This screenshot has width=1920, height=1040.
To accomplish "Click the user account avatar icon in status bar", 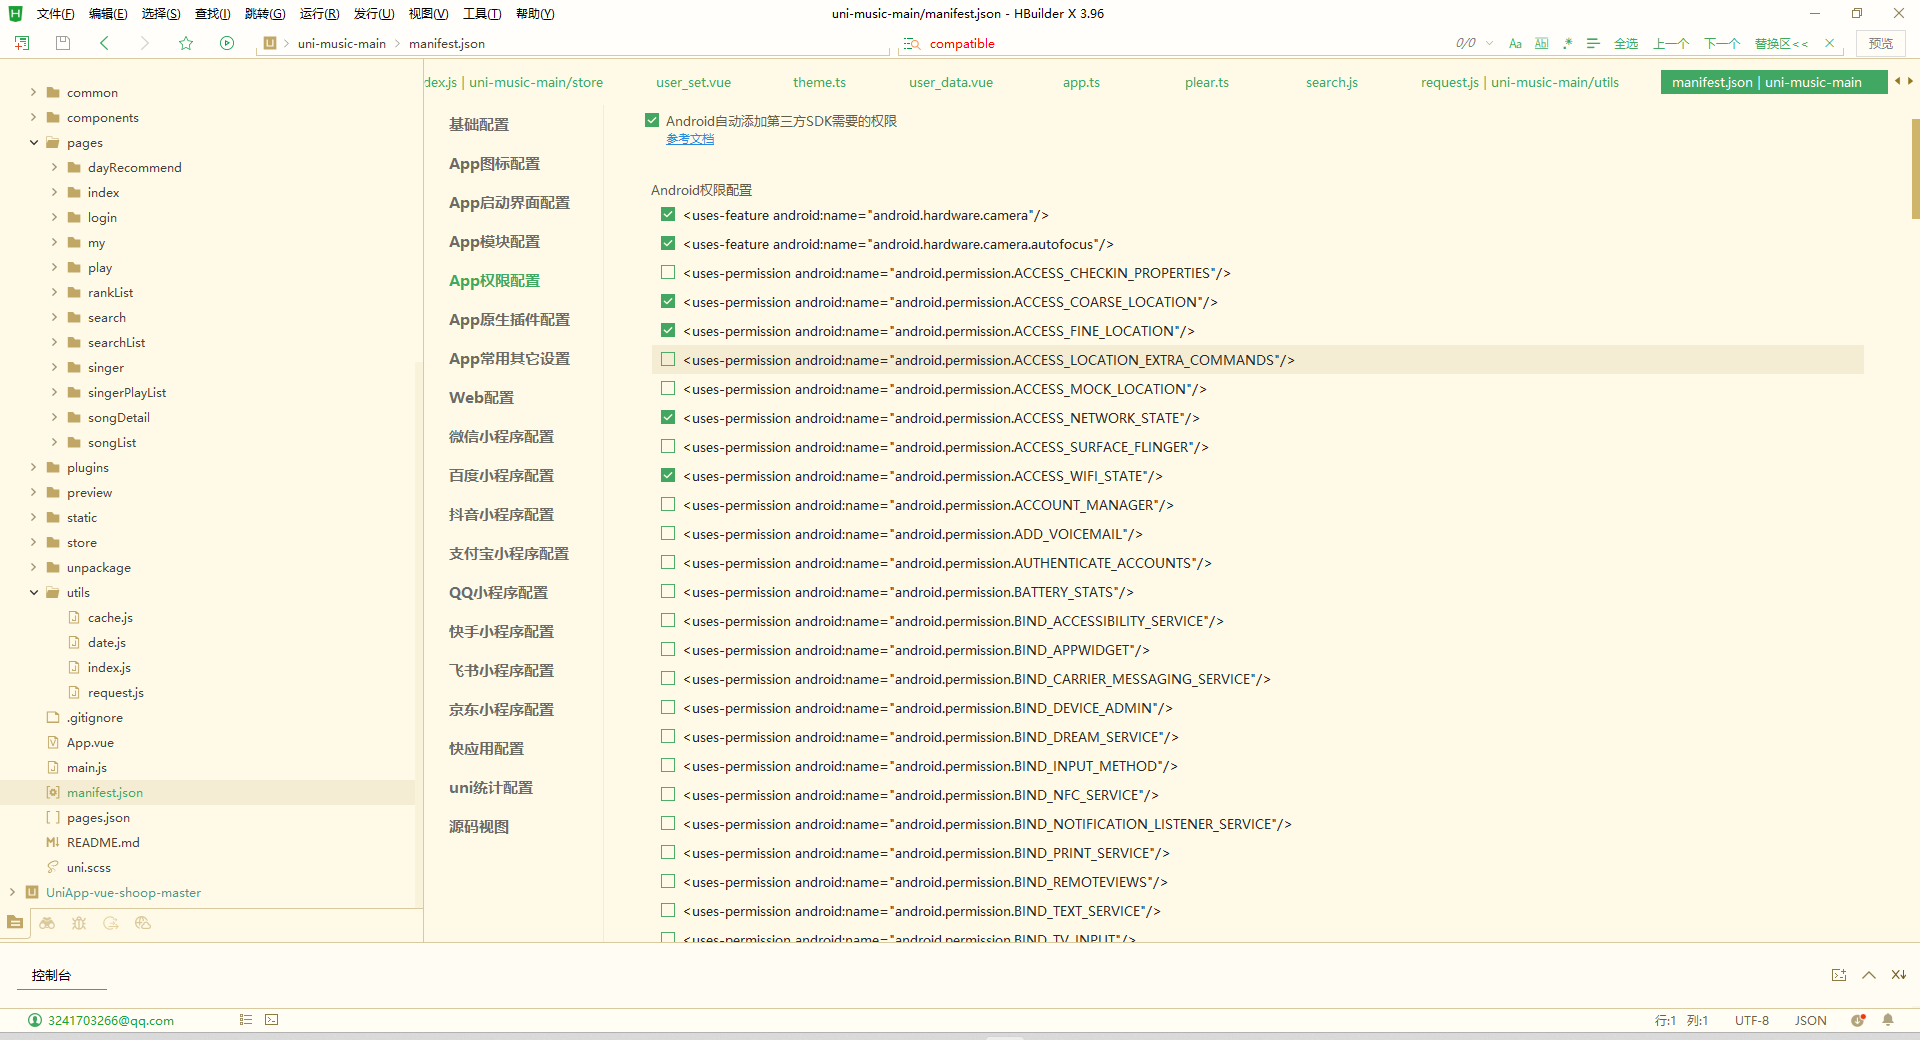I will coord(35,1020).
